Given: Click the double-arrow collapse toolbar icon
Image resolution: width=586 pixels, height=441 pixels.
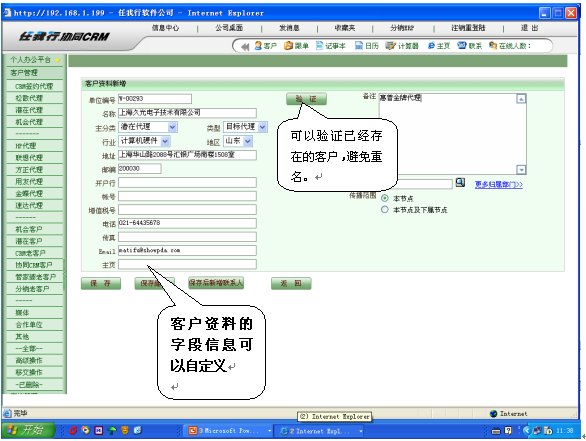Looking at the screenshot, I should coord(245,47).
